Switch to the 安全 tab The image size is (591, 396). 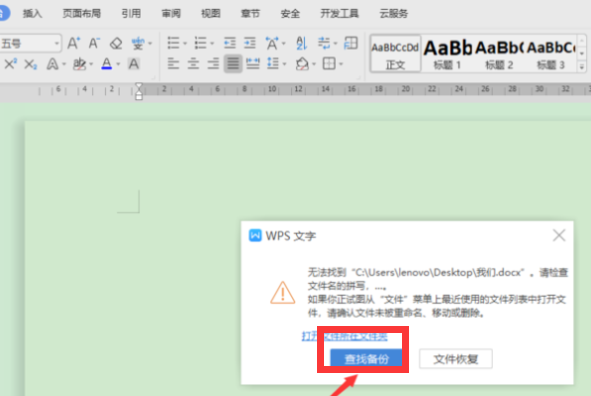click(x=290, y=14)
